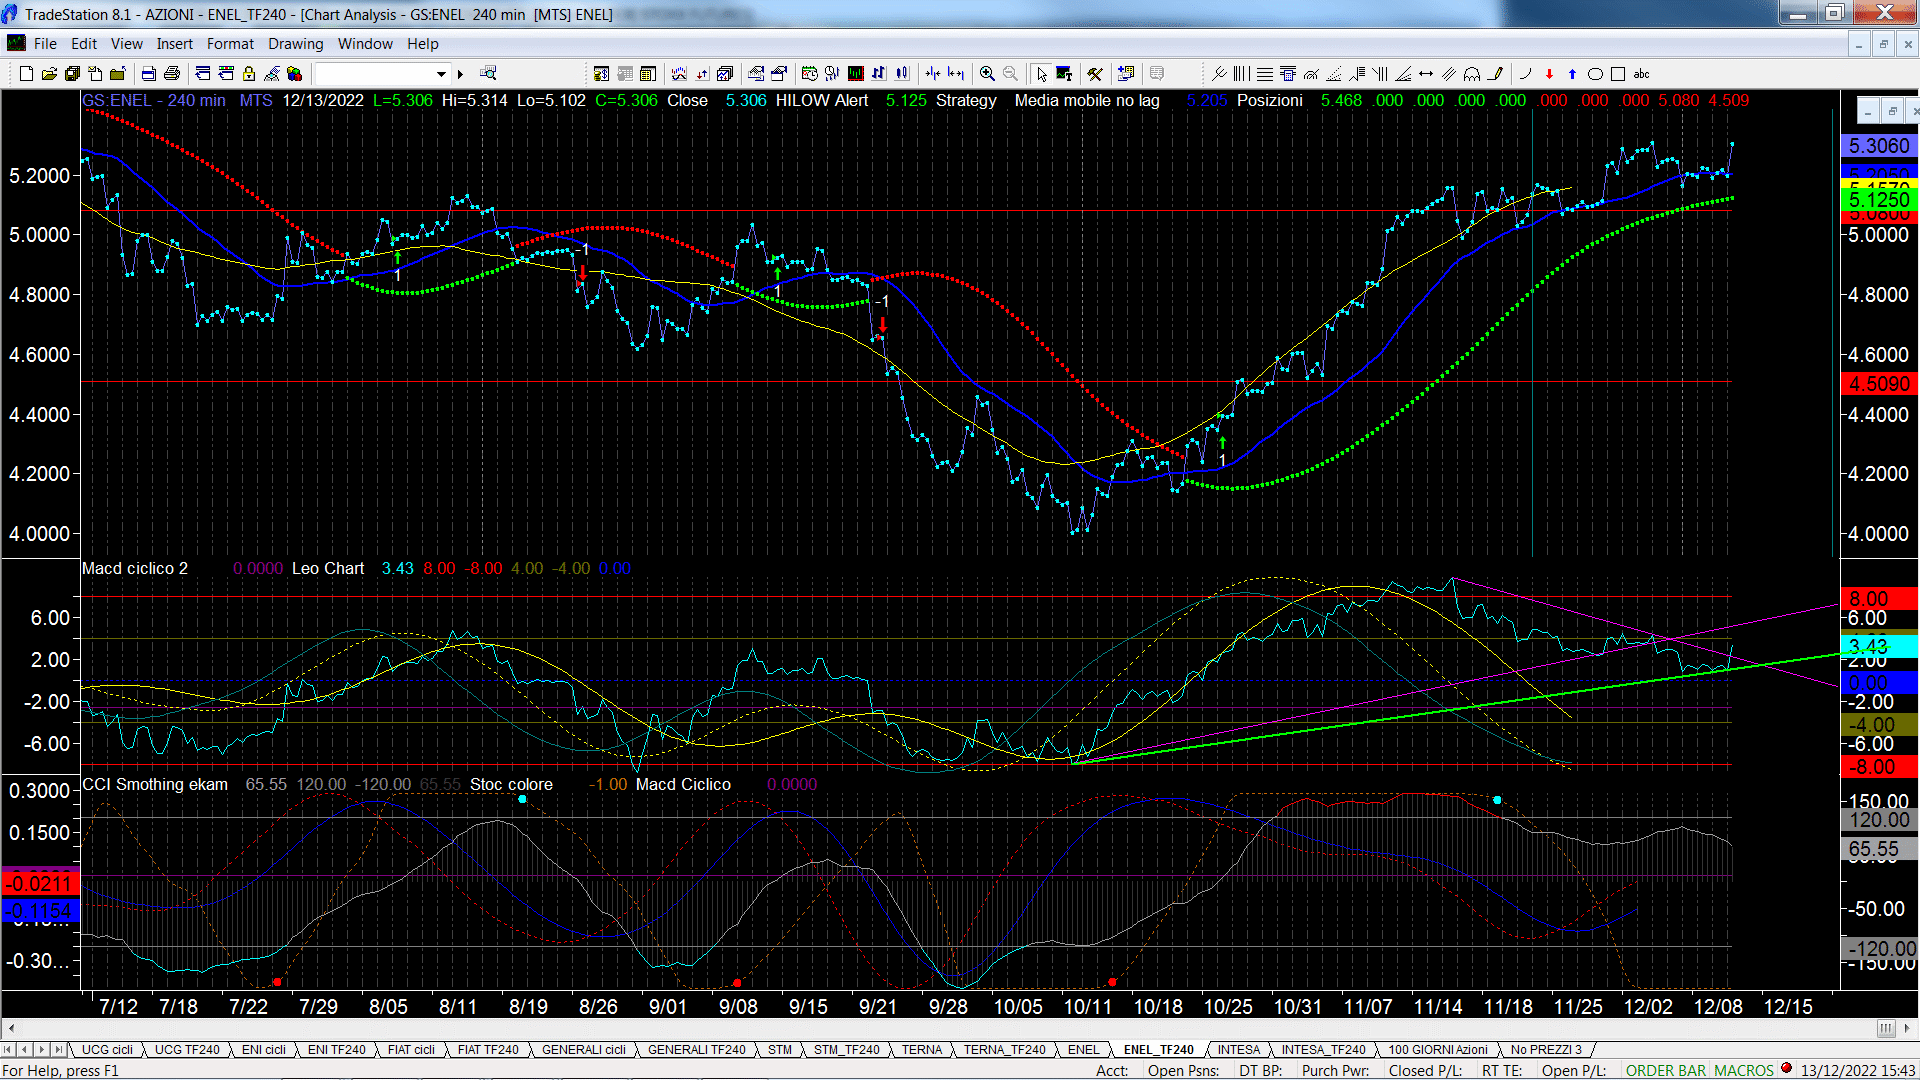This screenshot has height=1080, width=1920.
Task: Open the Insert menu
Action: click(x=175, y=44)
